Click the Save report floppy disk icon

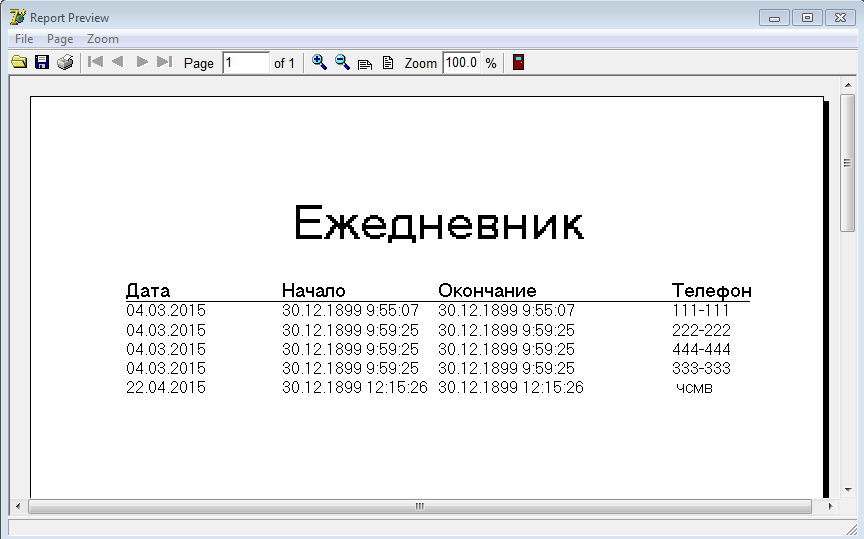(42, 62)
